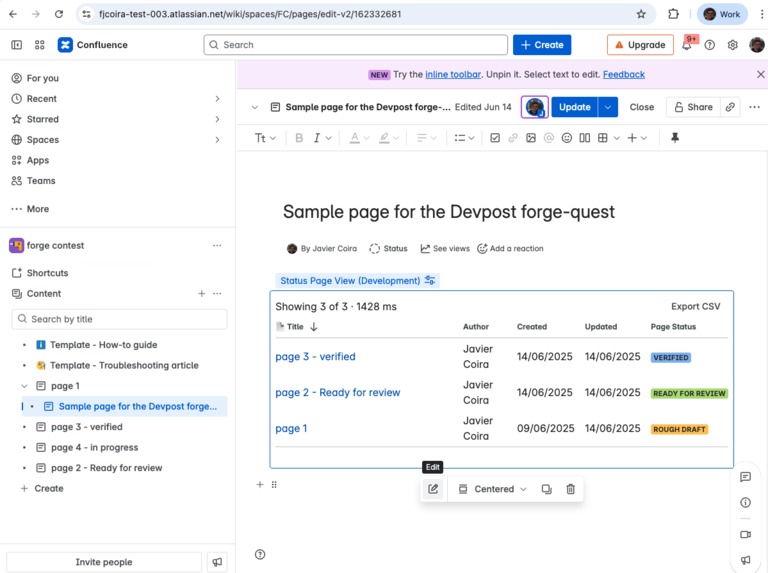Copy the macro block
Viewport: 768px width, 573px height.
547,489
